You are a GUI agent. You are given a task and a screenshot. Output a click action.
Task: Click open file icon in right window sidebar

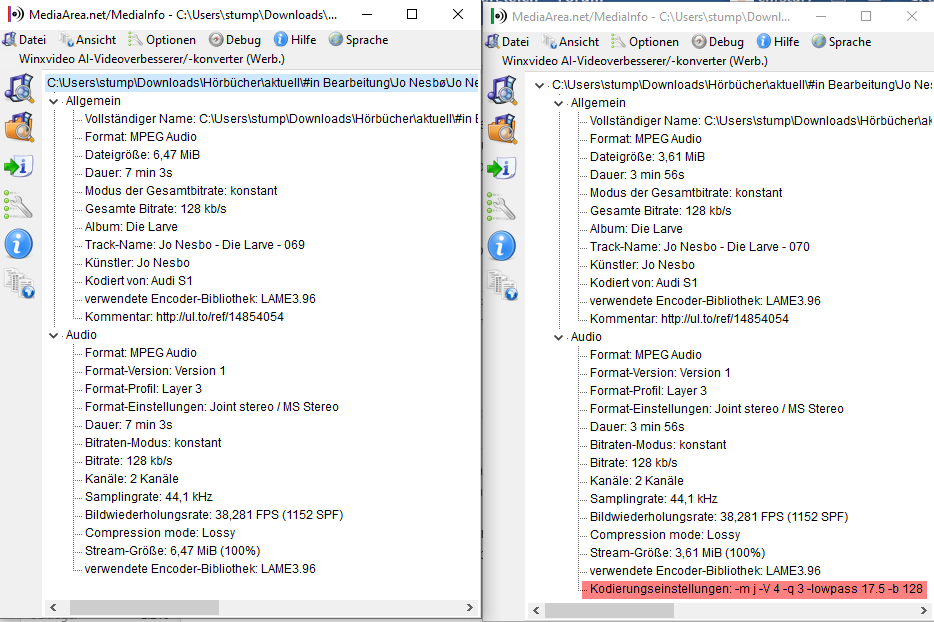tap(503, 90)
